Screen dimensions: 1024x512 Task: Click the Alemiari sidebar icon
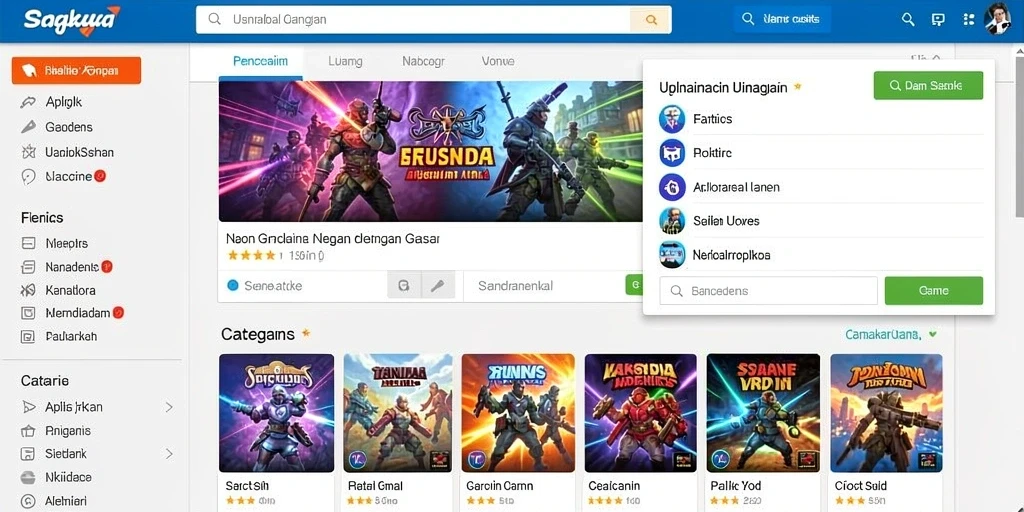click(x=28, y=501)
